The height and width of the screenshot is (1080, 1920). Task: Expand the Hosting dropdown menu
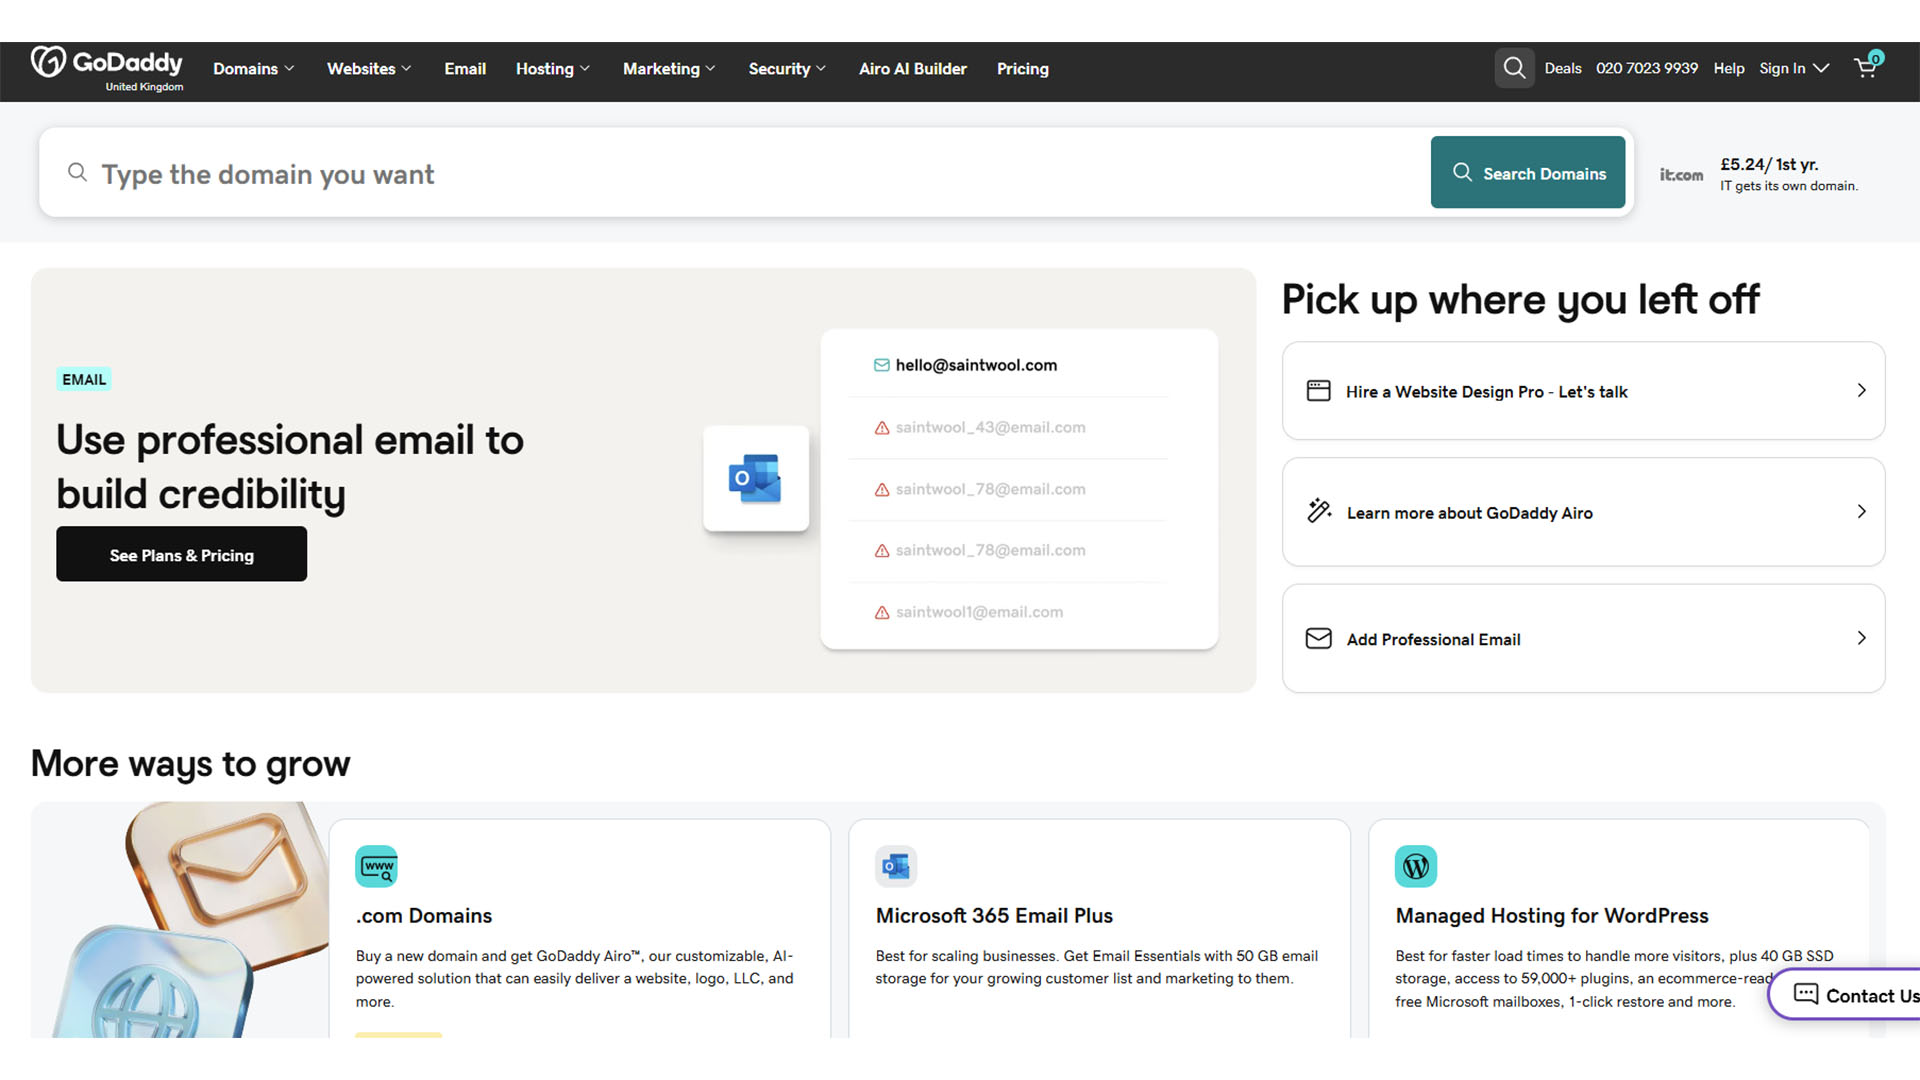click(x=553, y=69)
